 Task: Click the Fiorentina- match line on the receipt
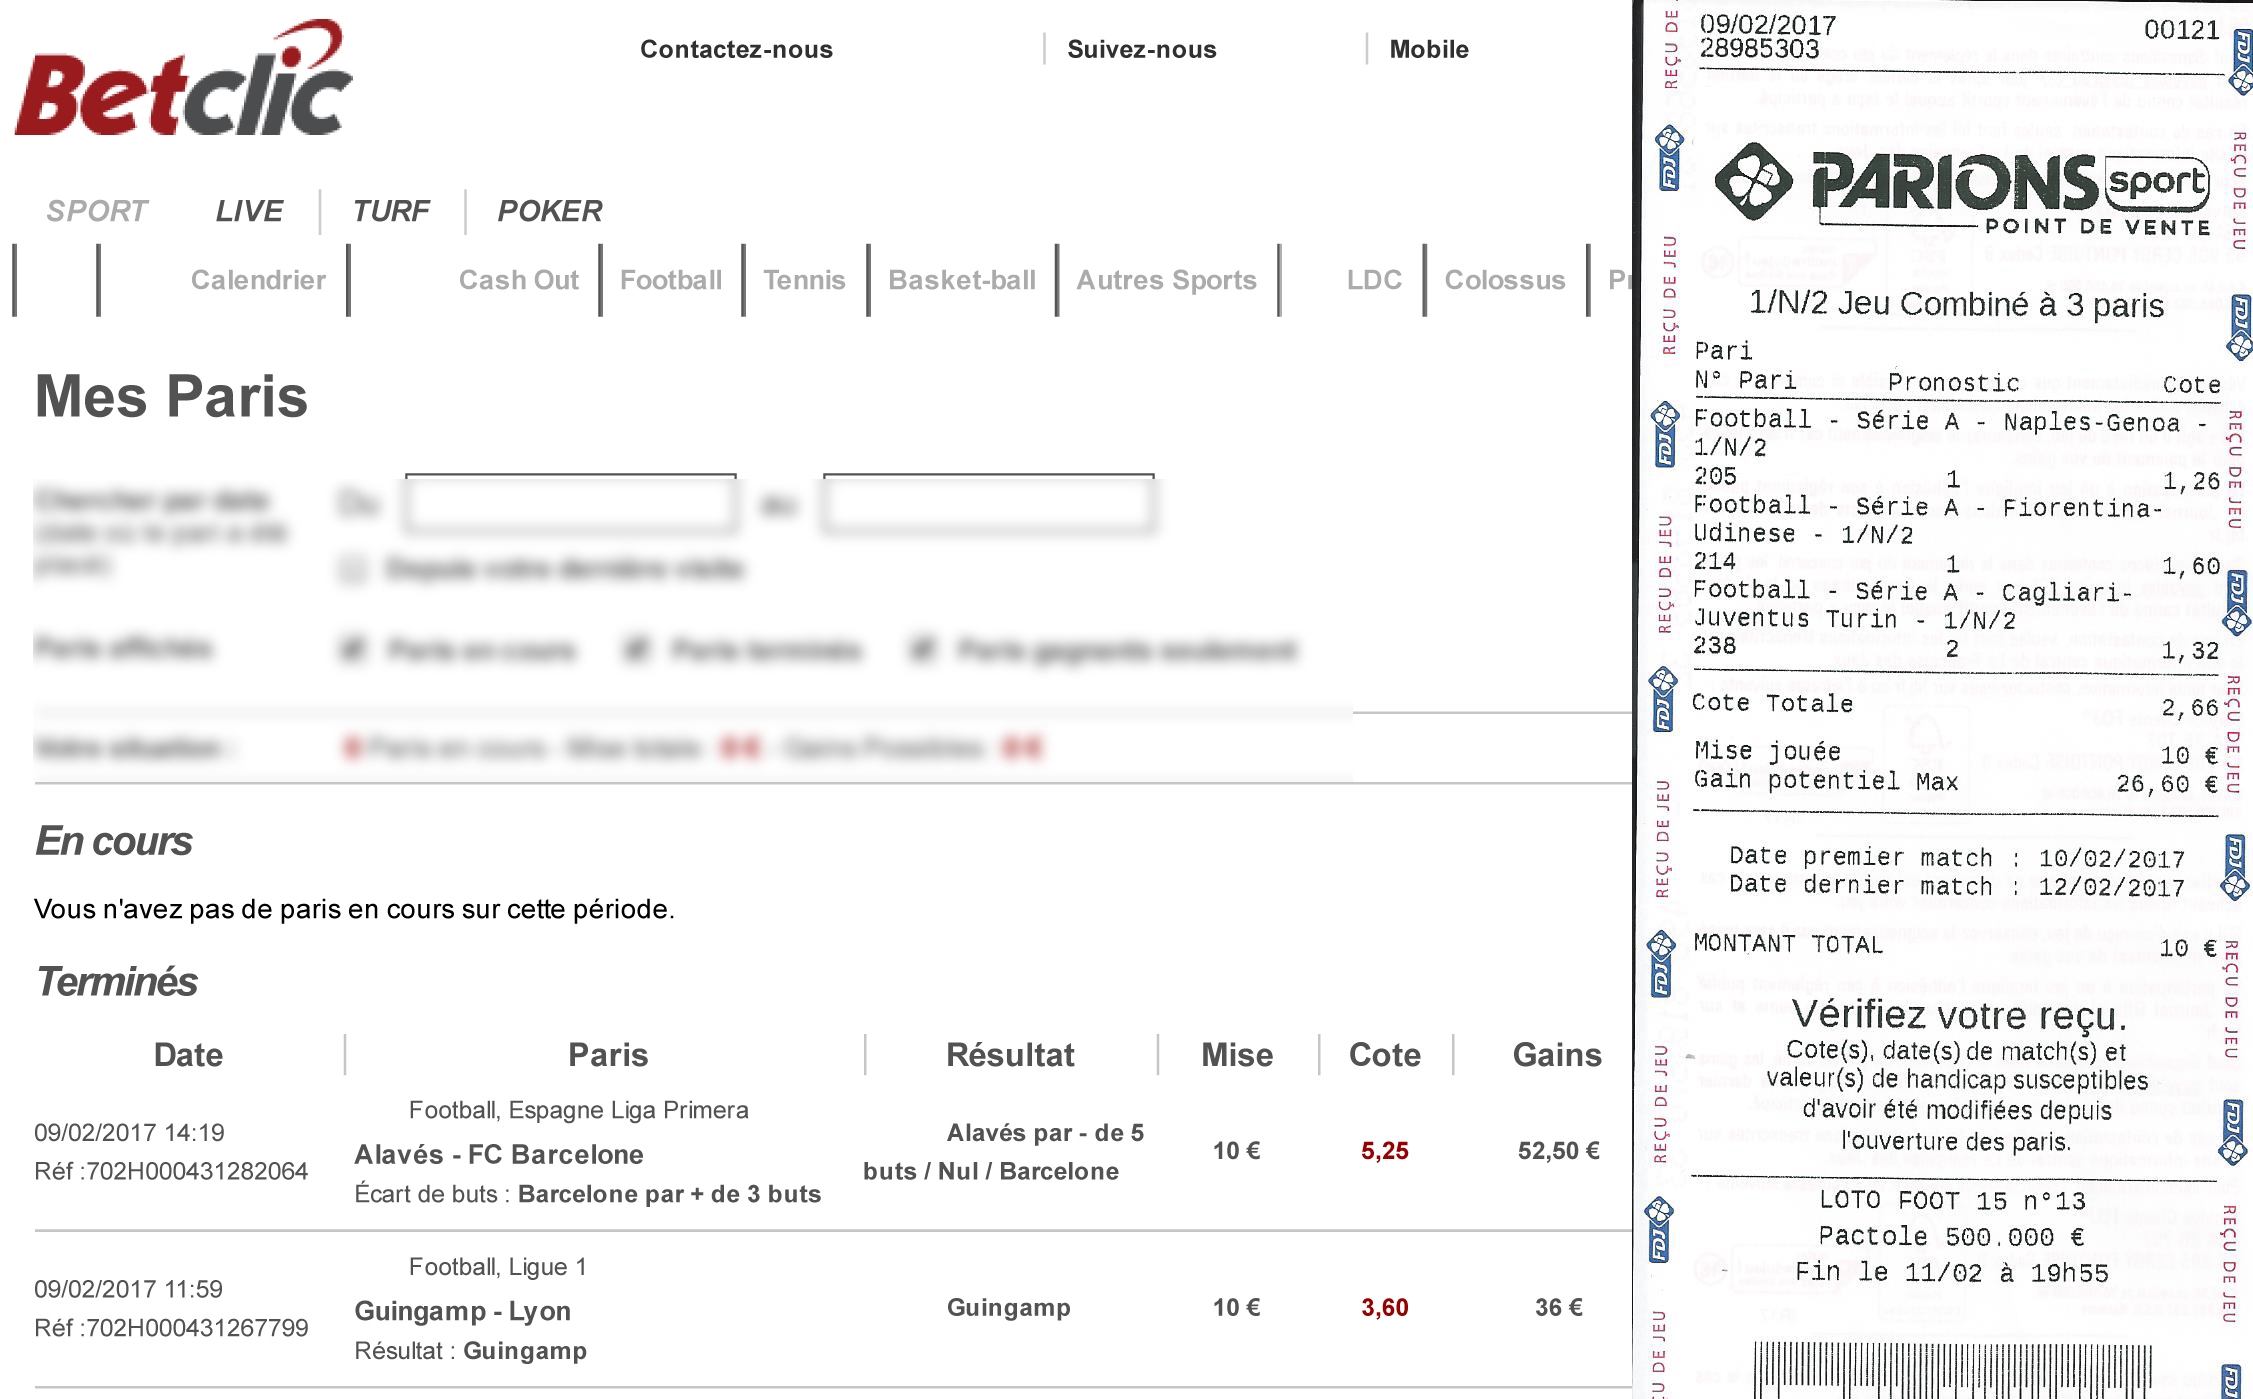point(1927,507)
